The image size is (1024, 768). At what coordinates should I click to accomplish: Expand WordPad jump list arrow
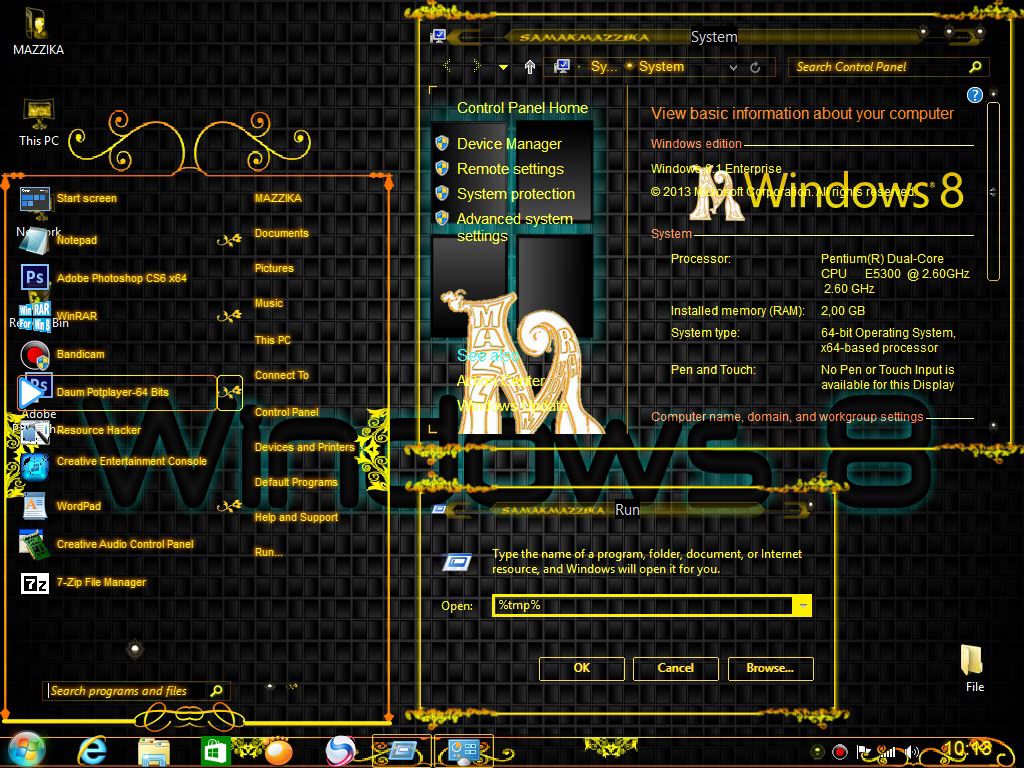229,506
